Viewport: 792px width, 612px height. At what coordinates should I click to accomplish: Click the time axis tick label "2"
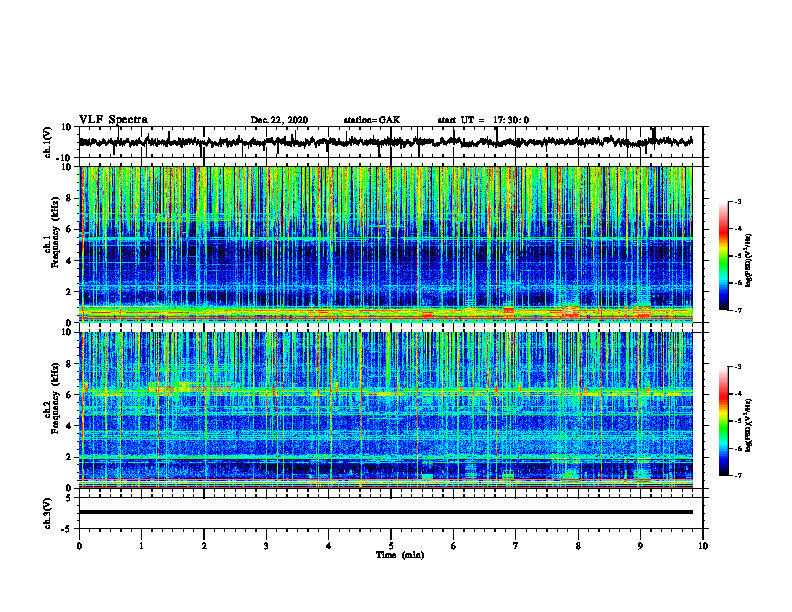(204, 546)
